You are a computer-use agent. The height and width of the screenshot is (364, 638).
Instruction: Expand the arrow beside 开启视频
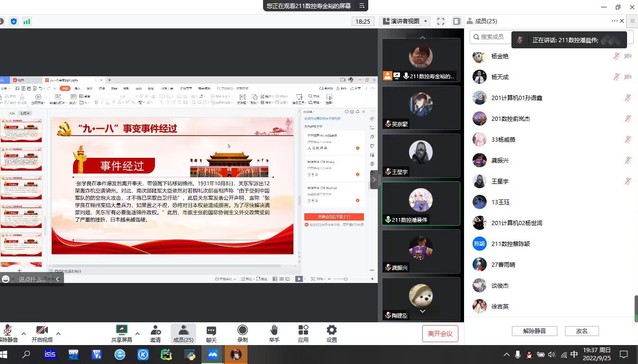click(x=58, y=333)
